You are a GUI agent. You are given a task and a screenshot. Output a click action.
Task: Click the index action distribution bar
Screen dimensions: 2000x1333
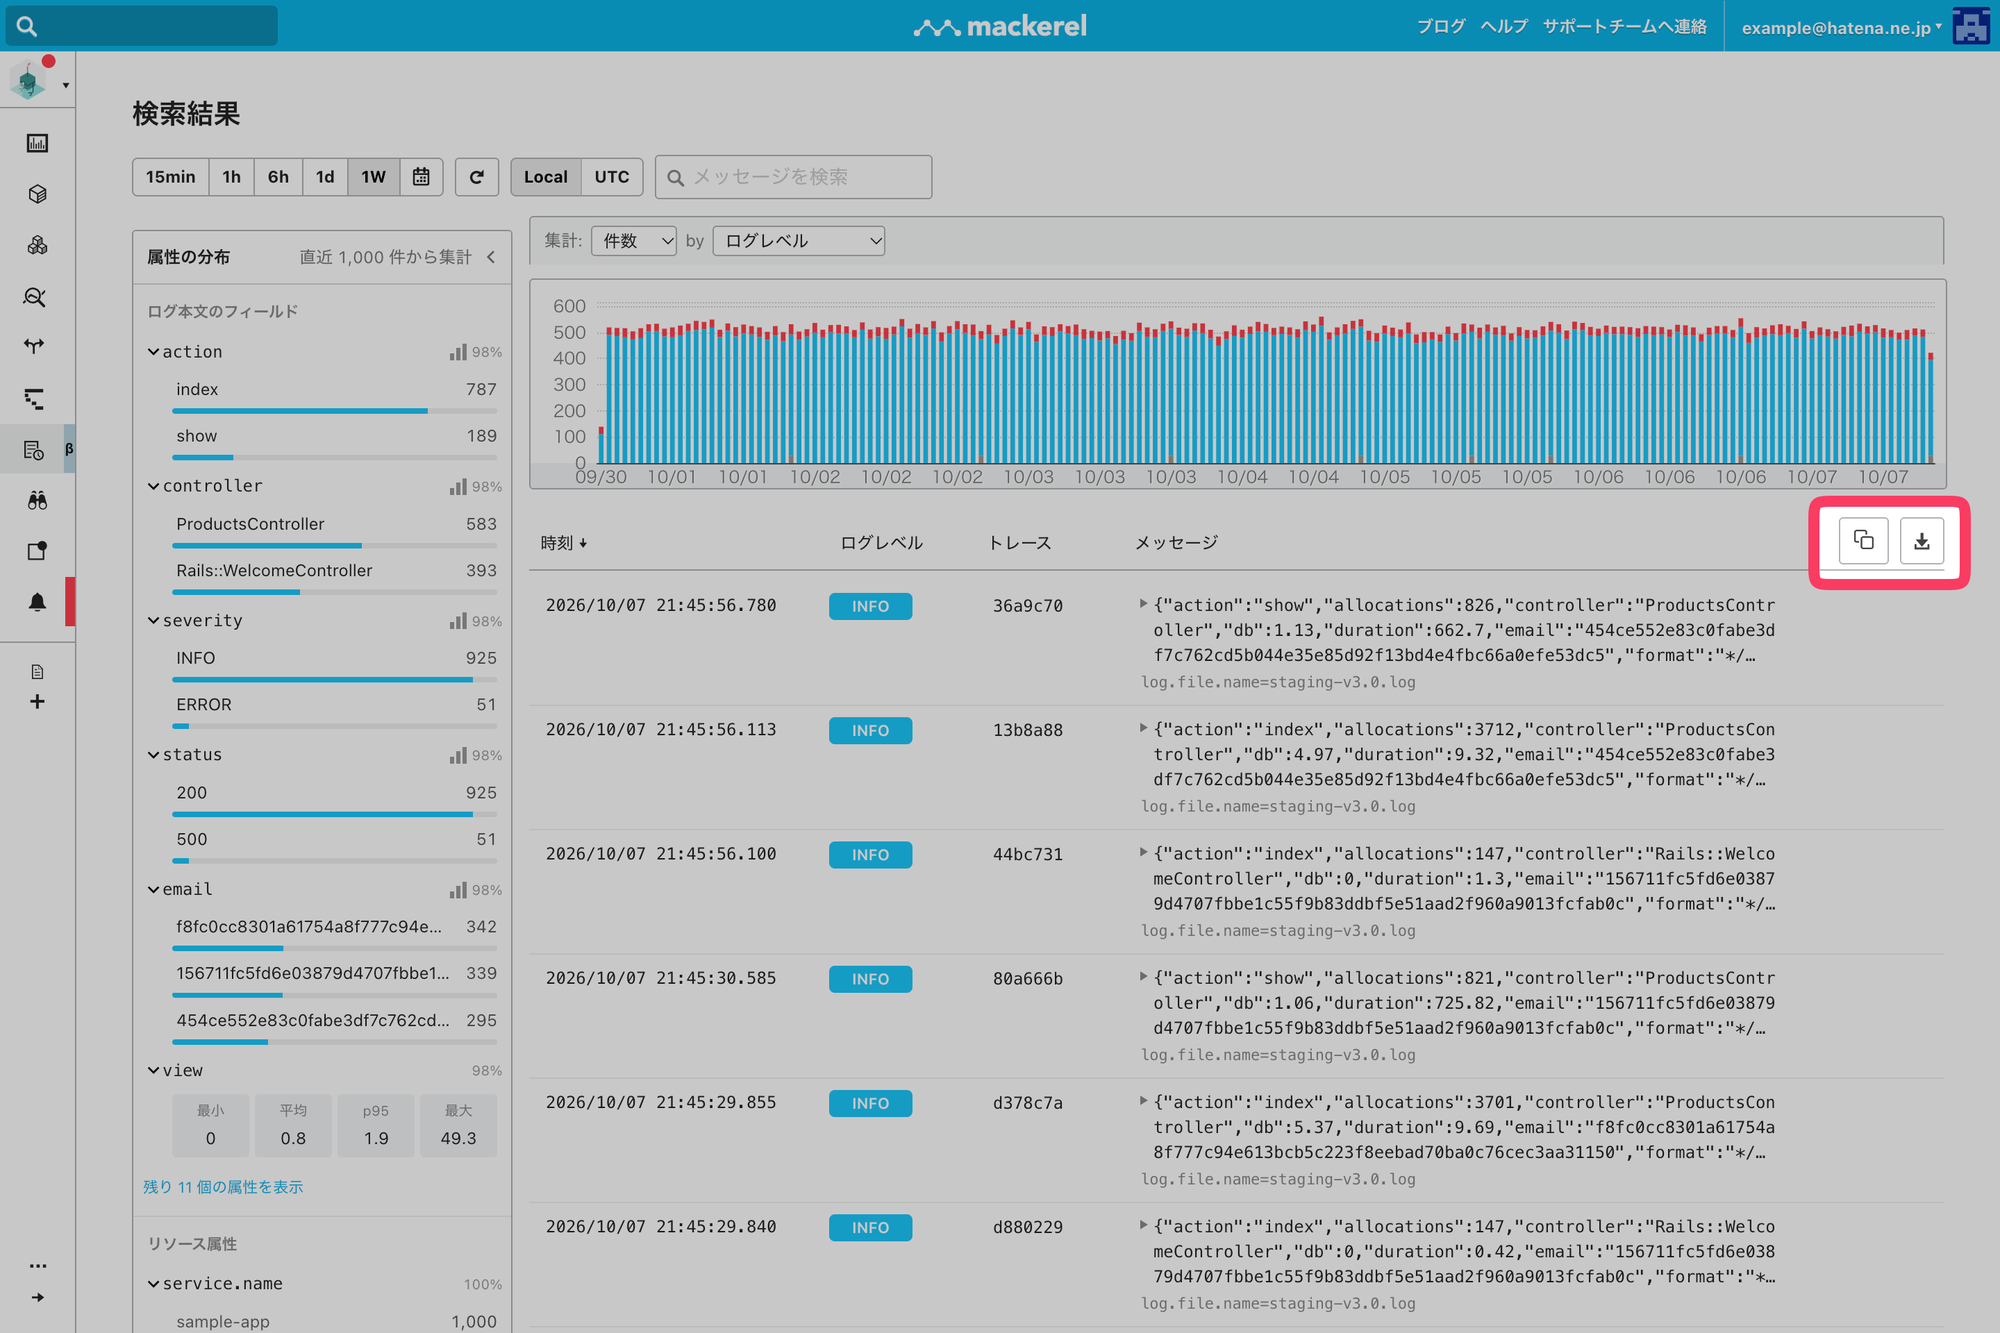(x=335, y=410)
